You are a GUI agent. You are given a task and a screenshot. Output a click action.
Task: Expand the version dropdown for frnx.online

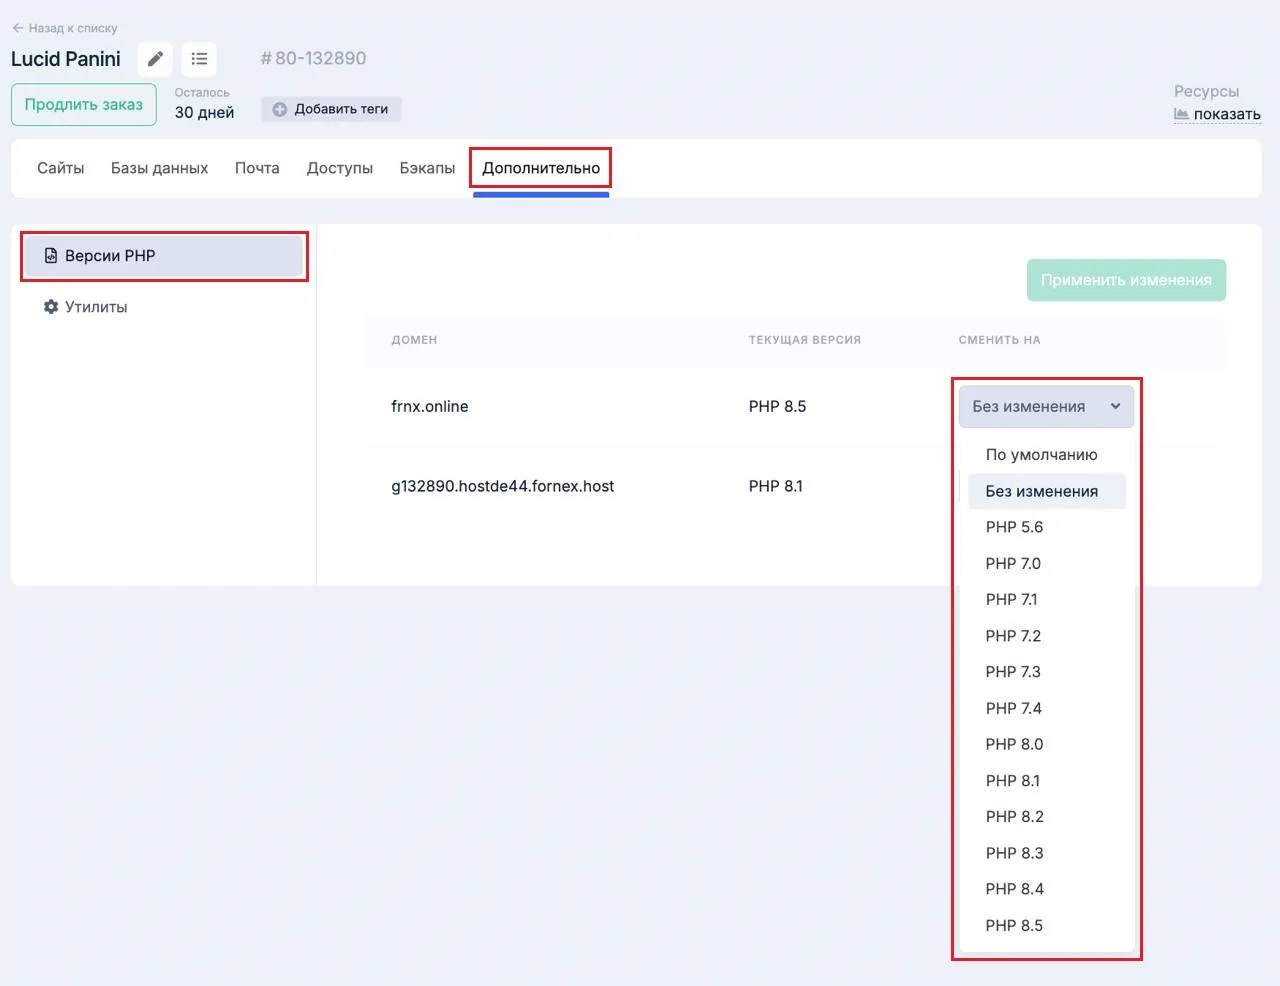(1046, 406)
